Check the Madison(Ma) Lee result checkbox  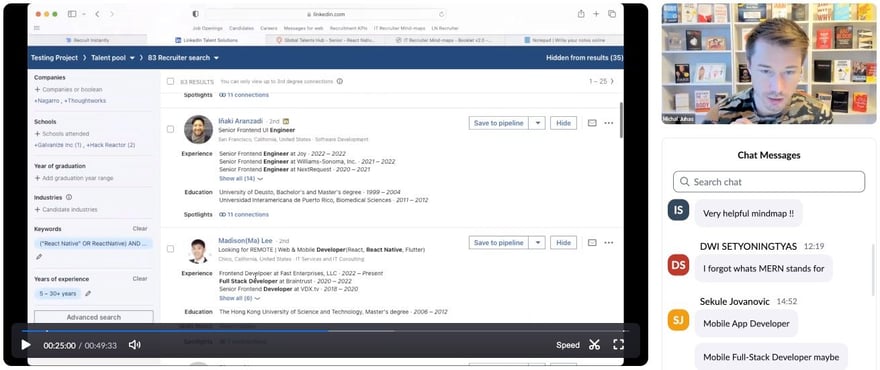171,249
